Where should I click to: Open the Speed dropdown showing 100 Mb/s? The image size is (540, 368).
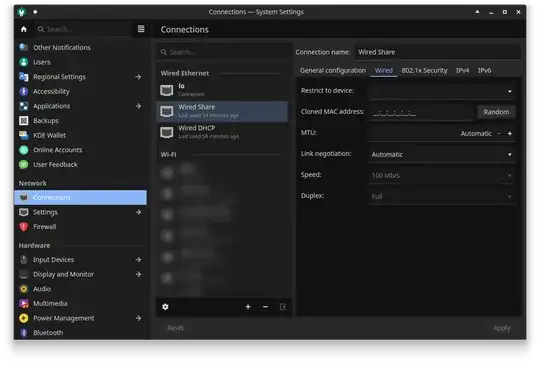coord(442,176)
